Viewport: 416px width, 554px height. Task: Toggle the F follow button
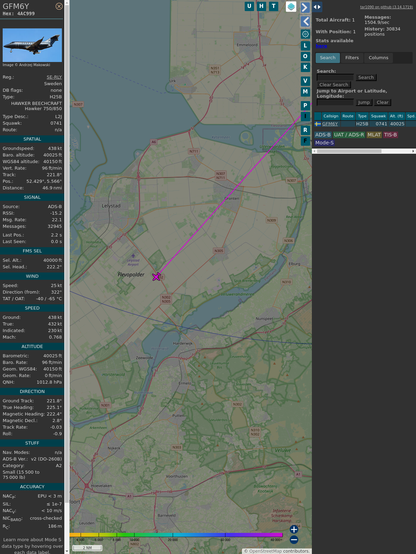[x=305, y=141]
